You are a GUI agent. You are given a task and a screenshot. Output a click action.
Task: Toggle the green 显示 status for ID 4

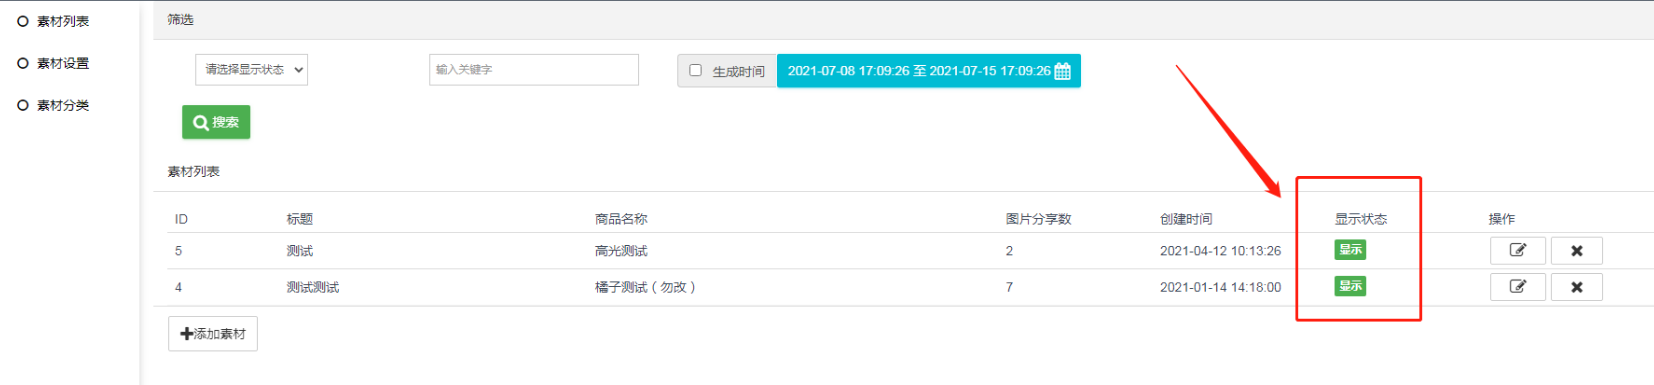coord(1350,286)
